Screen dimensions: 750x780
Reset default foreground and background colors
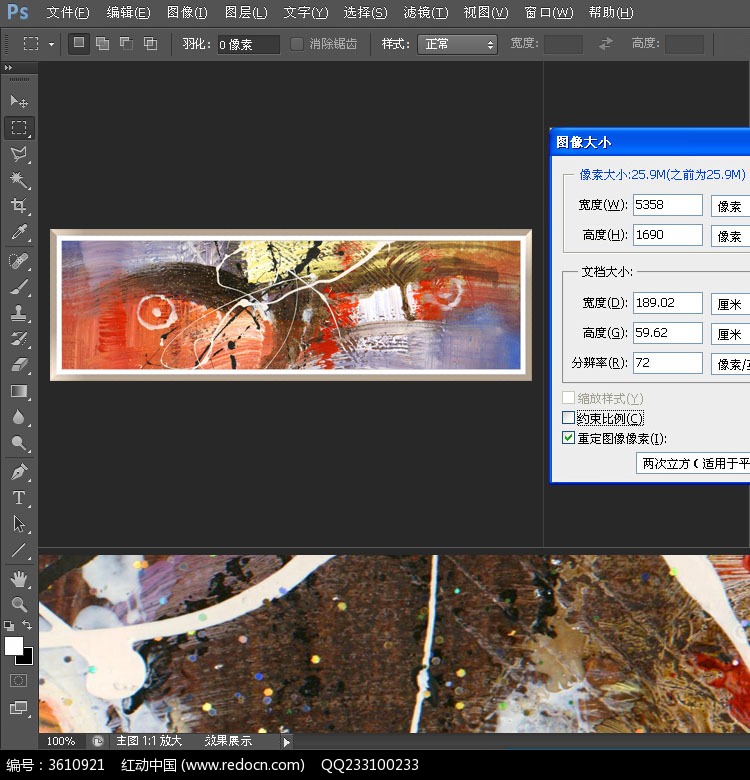tap(8, 625)
